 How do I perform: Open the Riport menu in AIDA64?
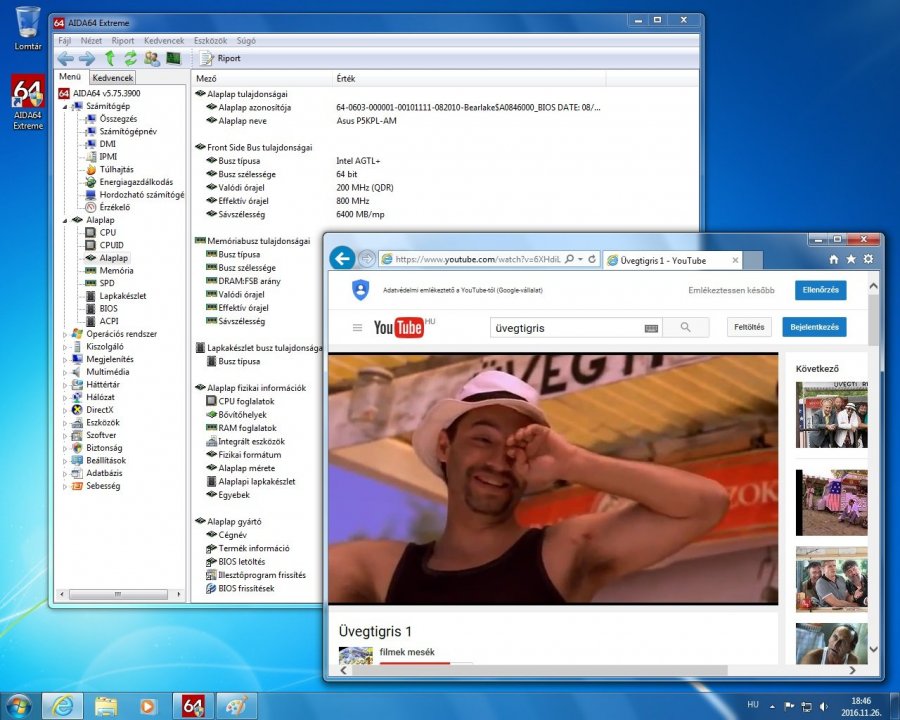tap(123, 41)
